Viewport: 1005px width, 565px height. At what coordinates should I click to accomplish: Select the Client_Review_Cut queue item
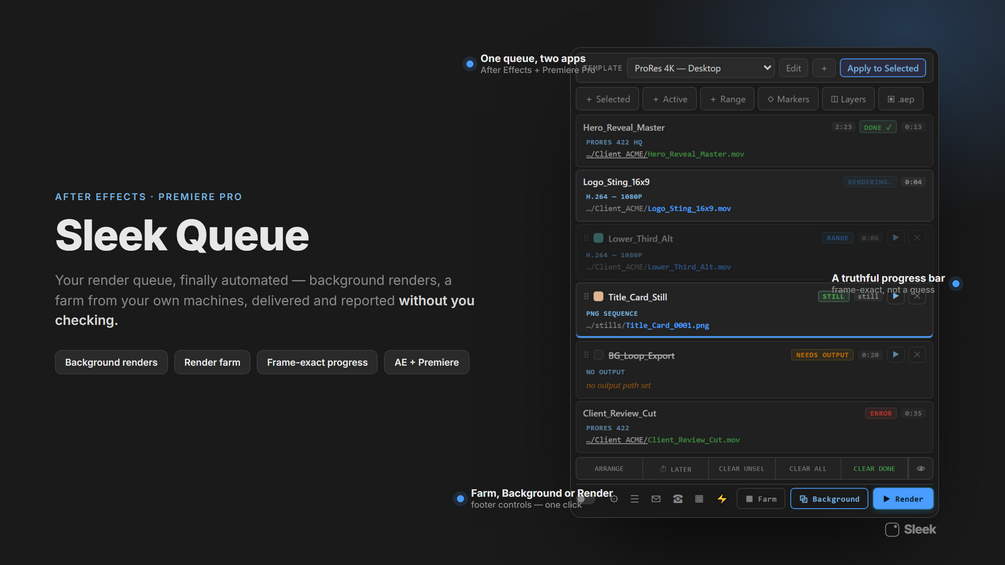coord(754,427)
